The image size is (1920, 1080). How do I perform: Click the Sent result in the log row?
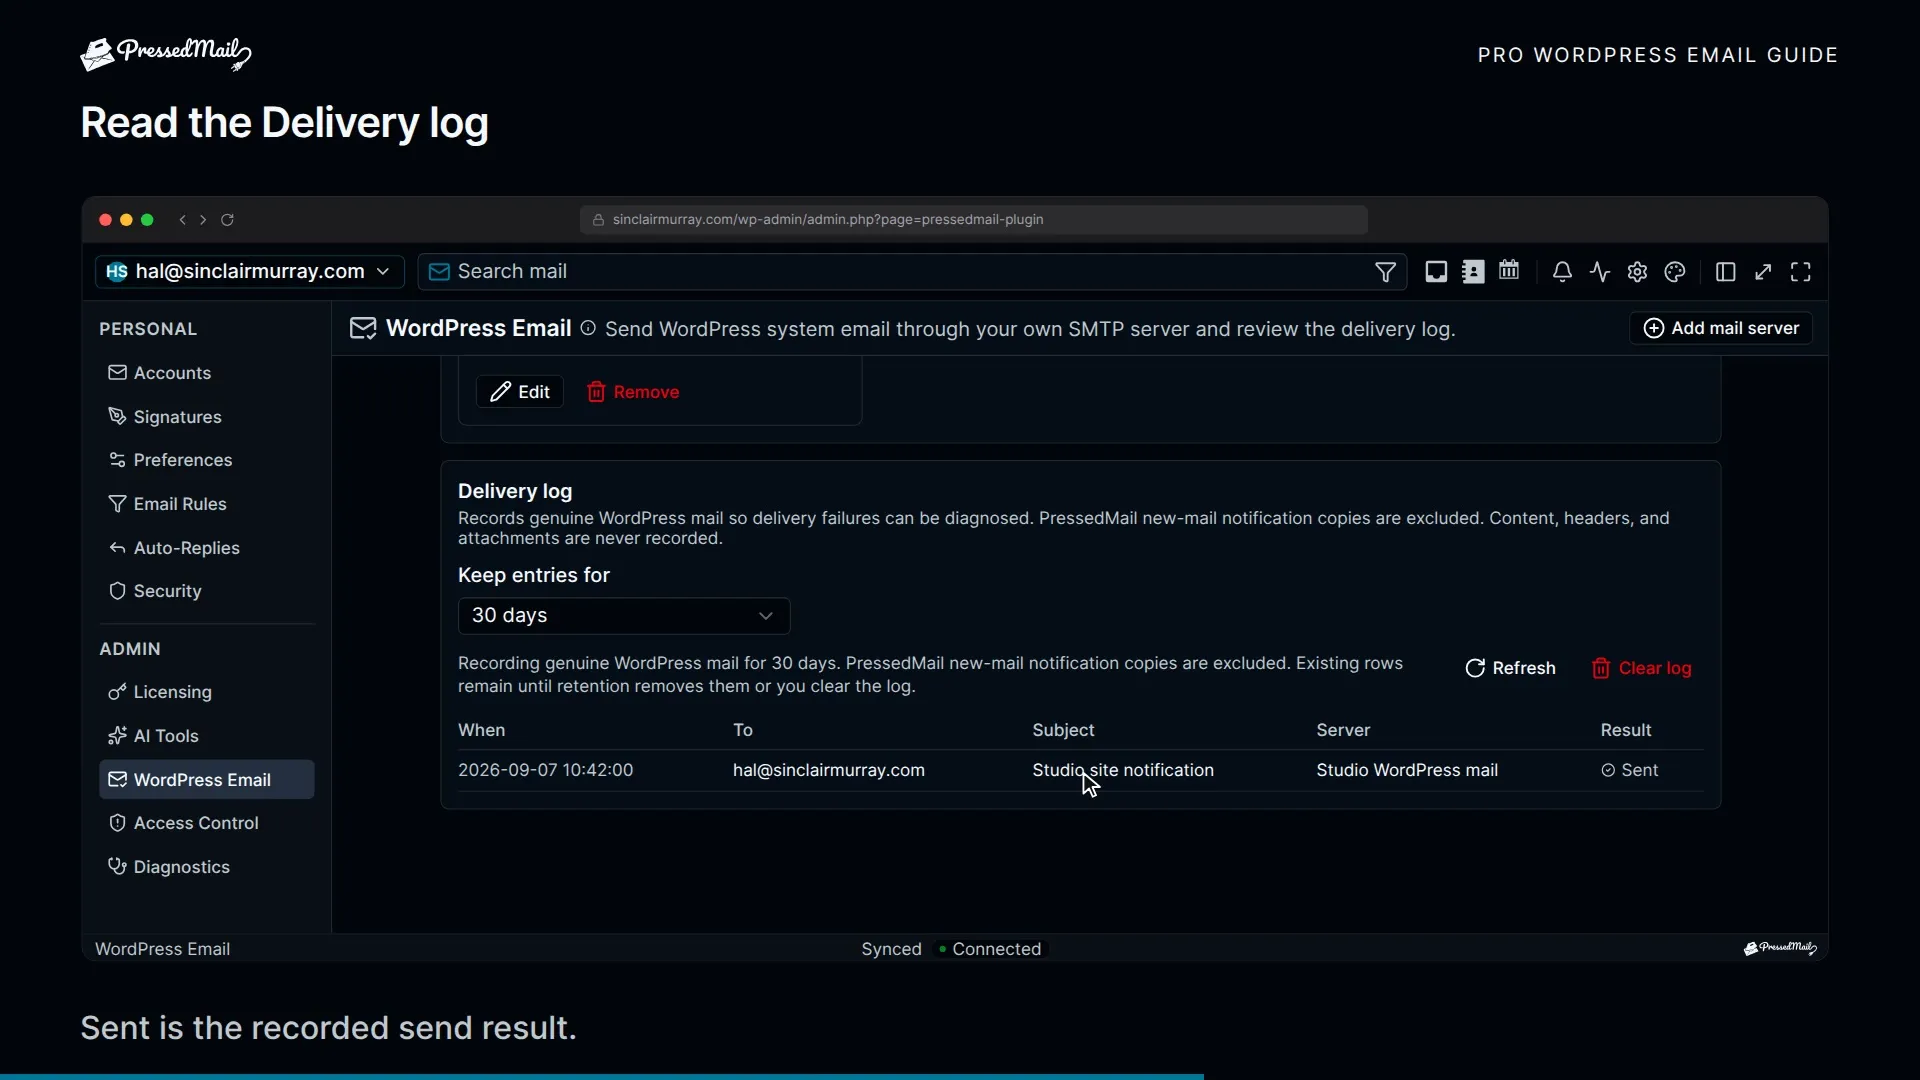coord(1629,770)
